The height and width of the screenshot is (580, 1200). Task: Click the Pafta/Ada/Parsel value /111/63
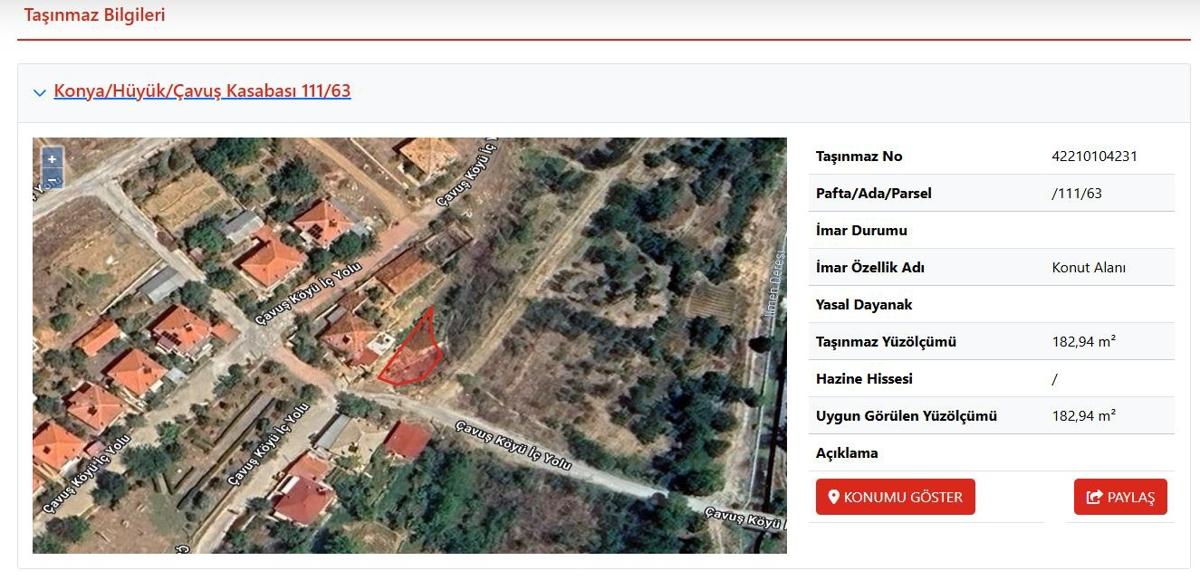[1076, 193]
